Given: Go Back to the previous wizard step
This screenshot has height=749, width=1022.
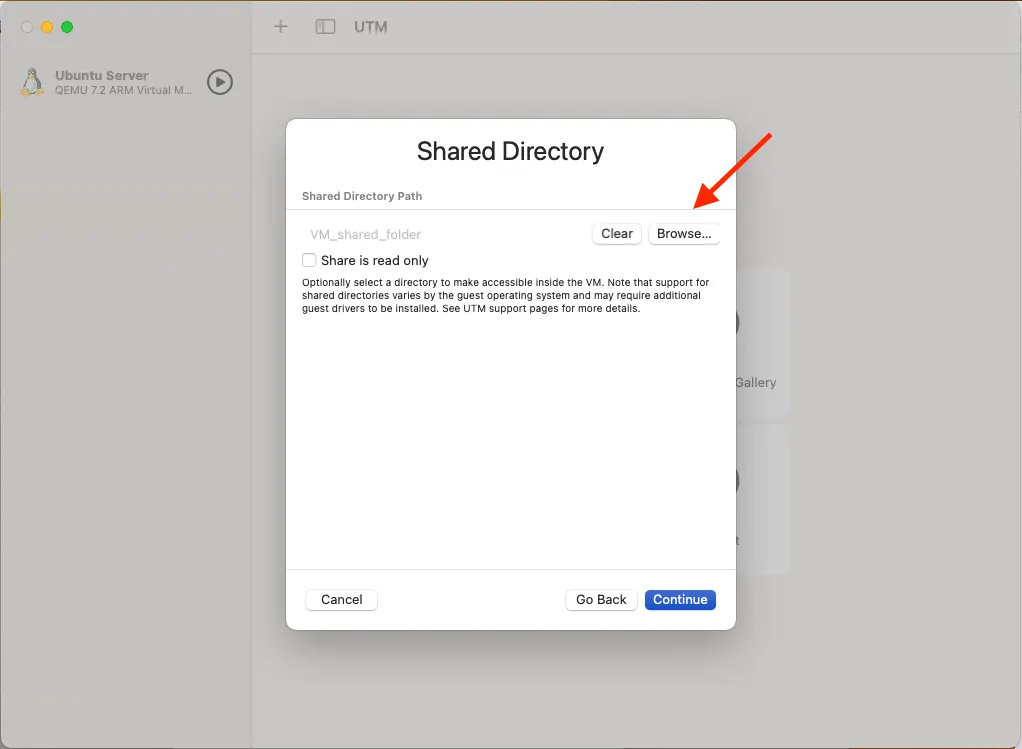Looking at the screenshot, I should coord(601,600).
